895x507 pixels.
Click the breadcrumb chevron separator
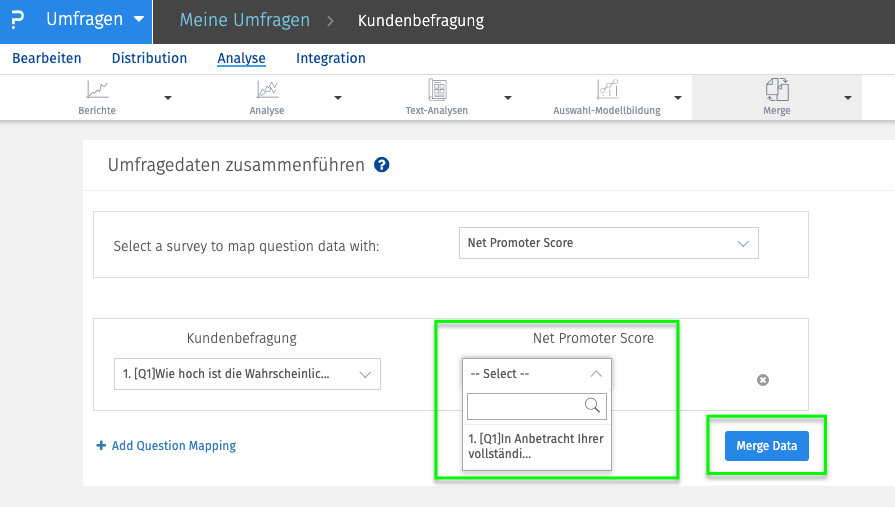click(x=330, y=21)
